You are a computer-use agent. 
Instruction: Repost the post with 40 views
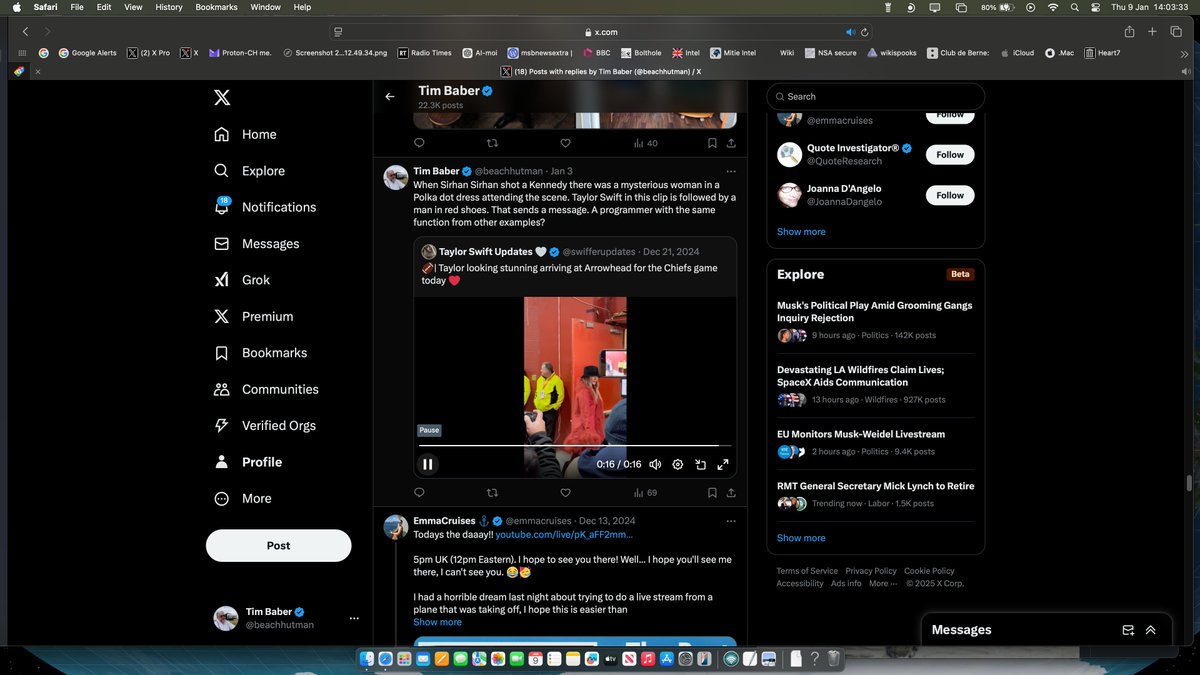tap(492, 143)
